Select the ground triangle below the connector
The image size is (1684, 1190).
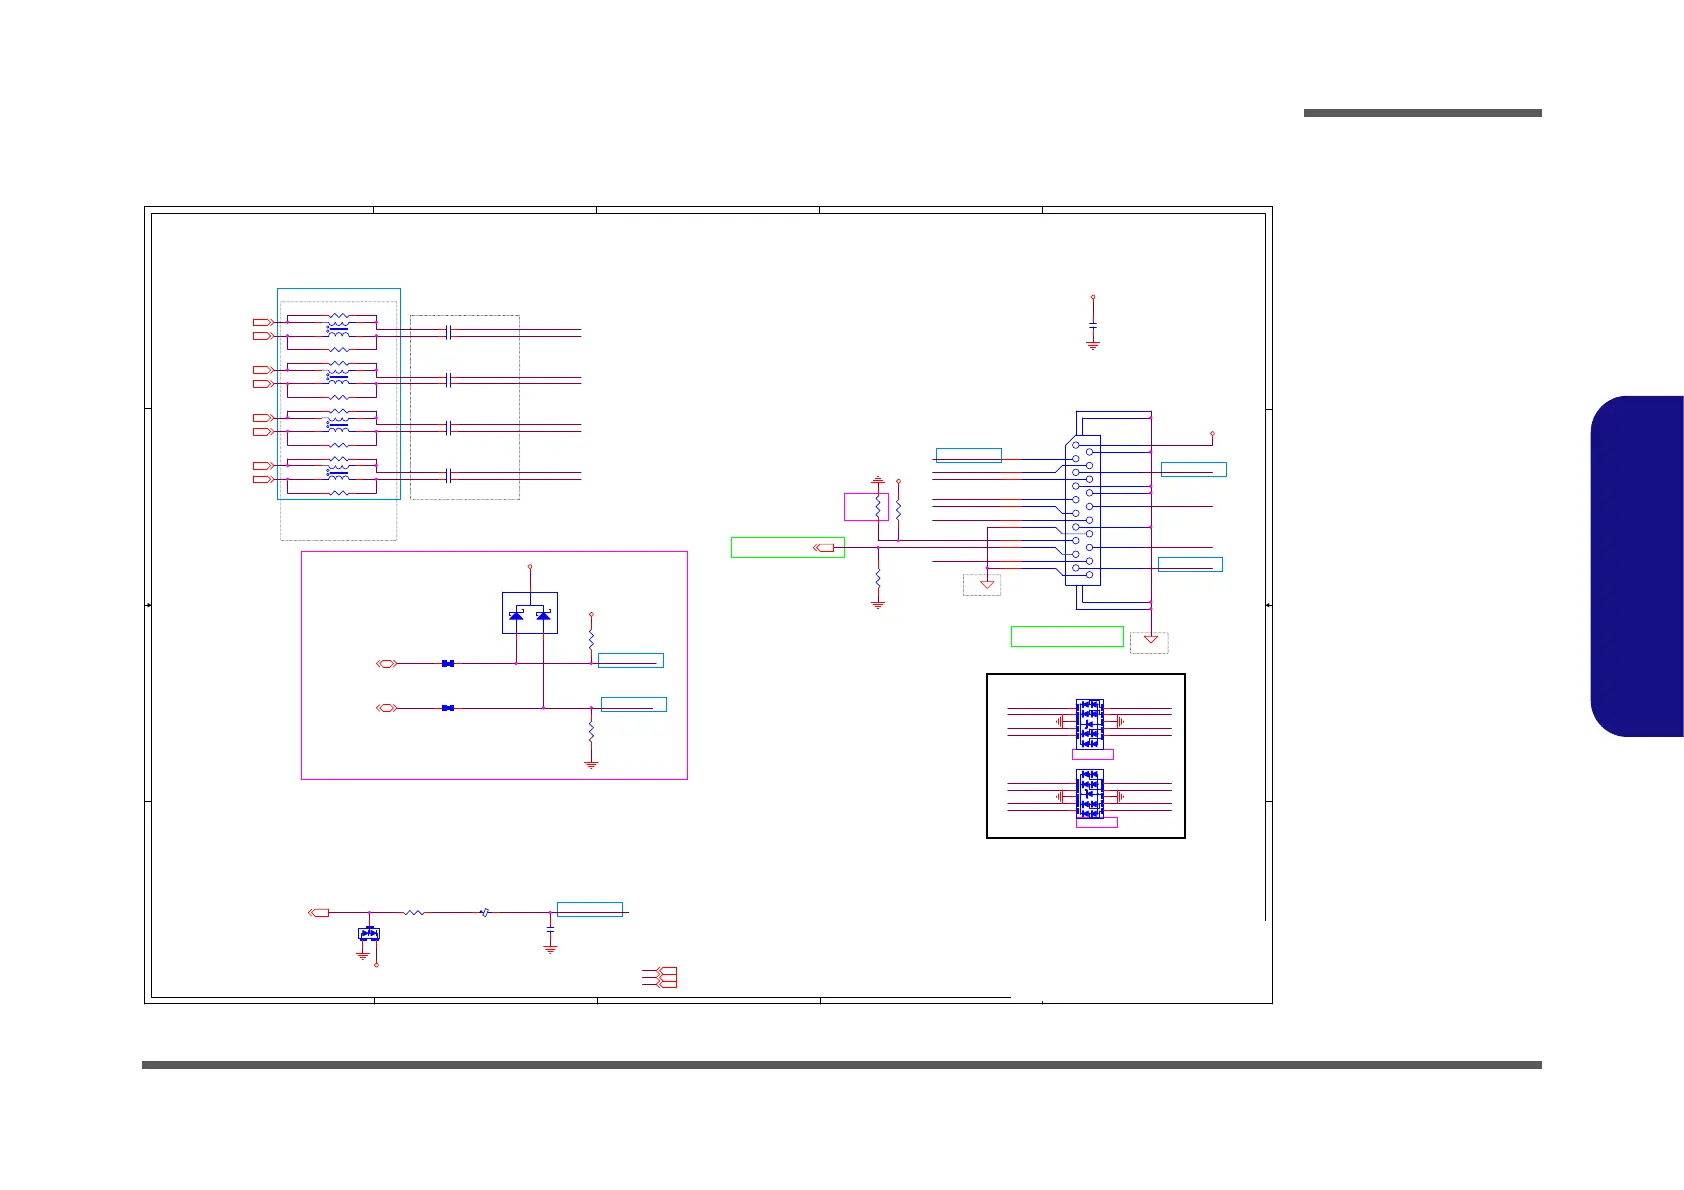(x=1151, y=639)
